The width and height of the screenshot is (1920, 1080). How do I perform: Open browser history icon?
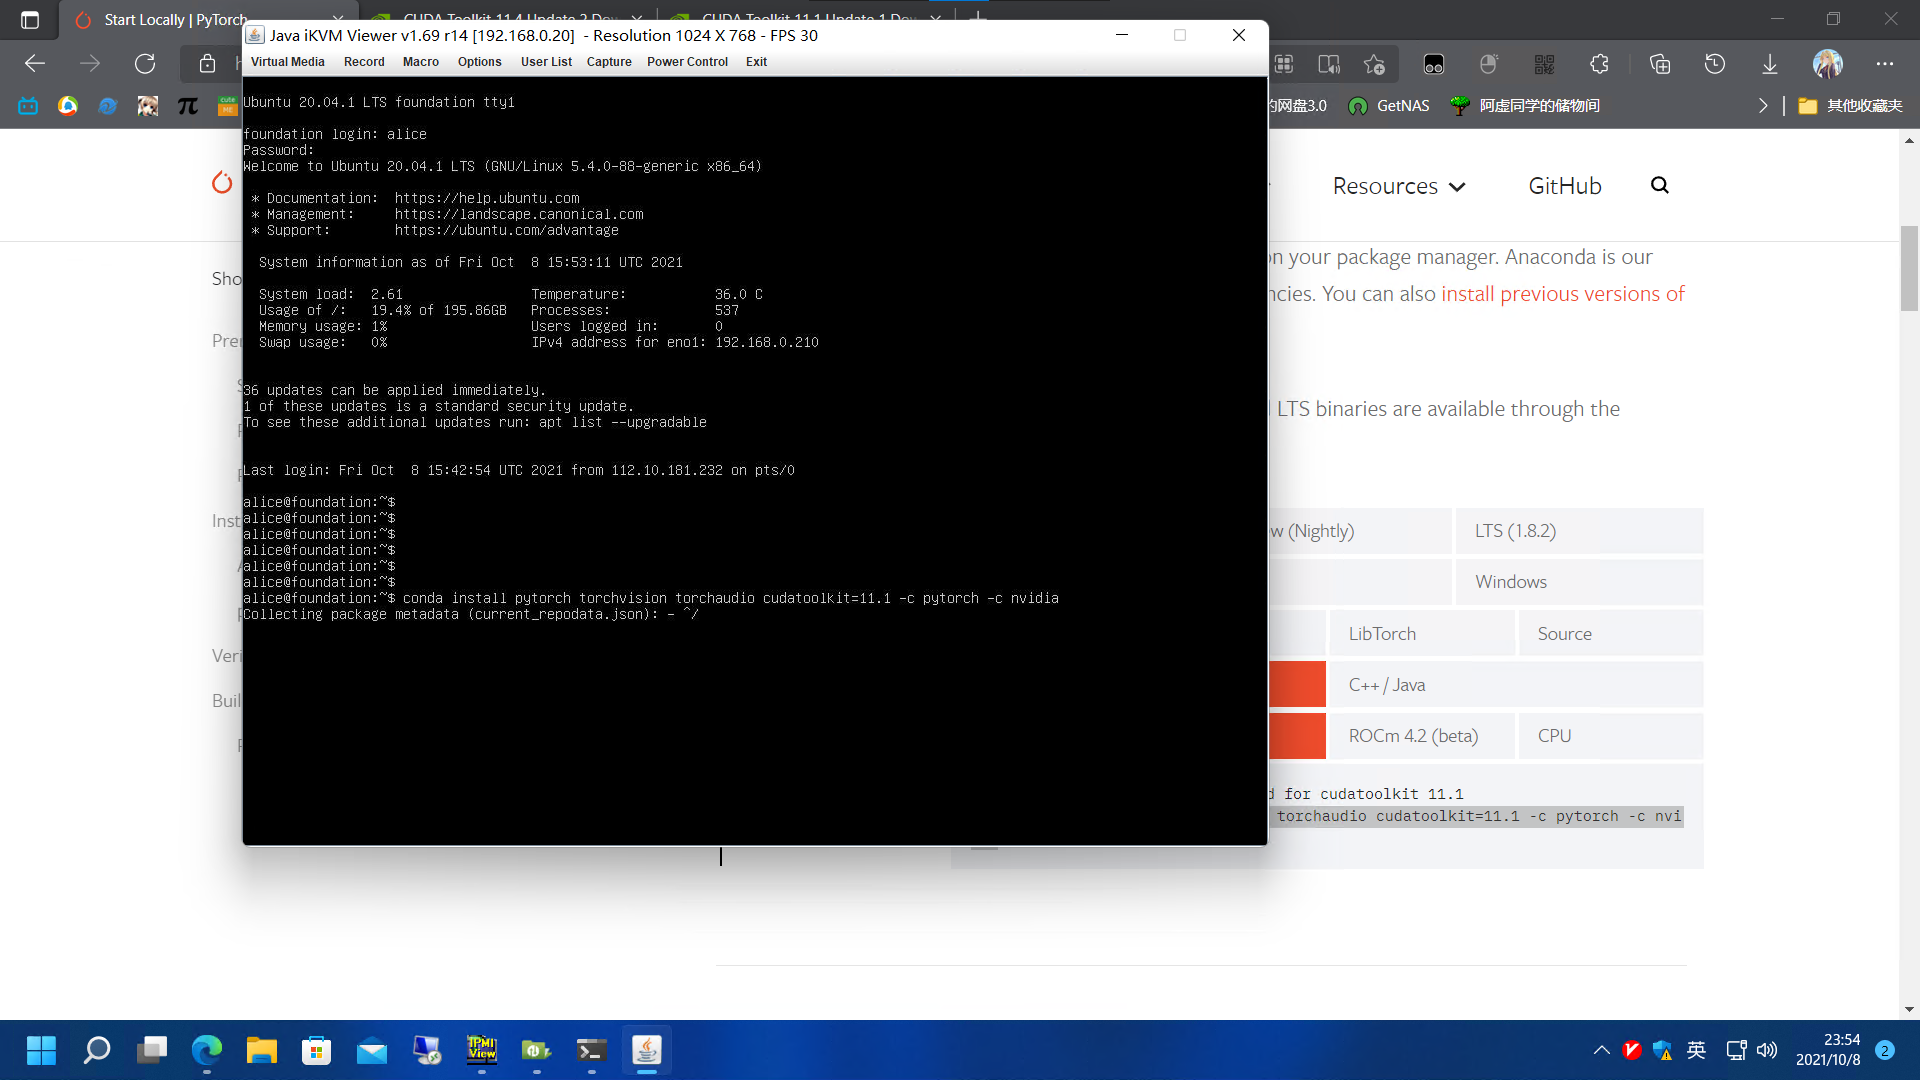(x=1715, y=64)
